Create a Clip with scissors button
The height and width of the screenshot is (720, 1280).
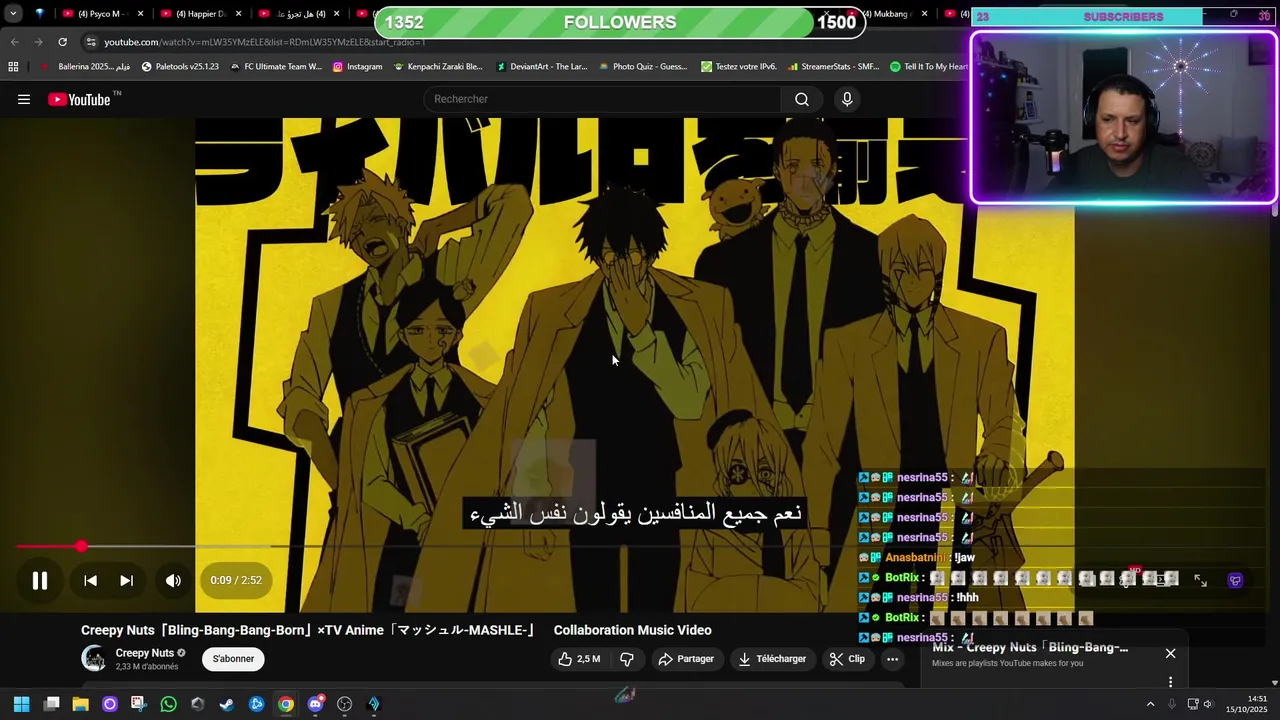point(847,659)
